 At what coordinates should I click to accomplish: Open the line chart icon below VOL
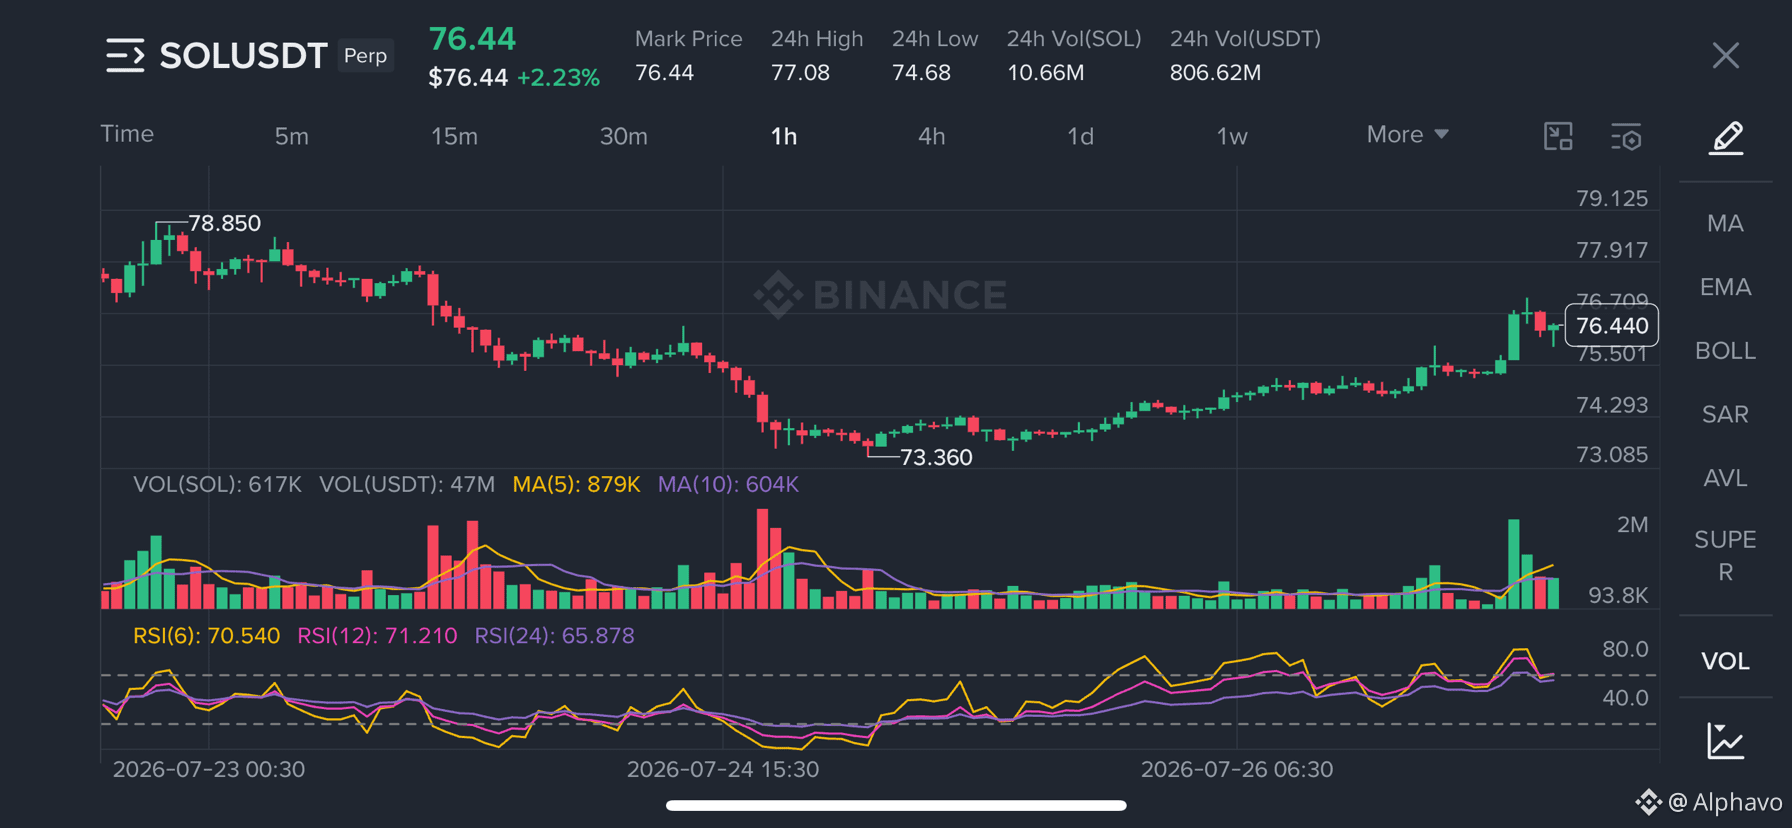pyautogui.click(x=1726, y=741)
